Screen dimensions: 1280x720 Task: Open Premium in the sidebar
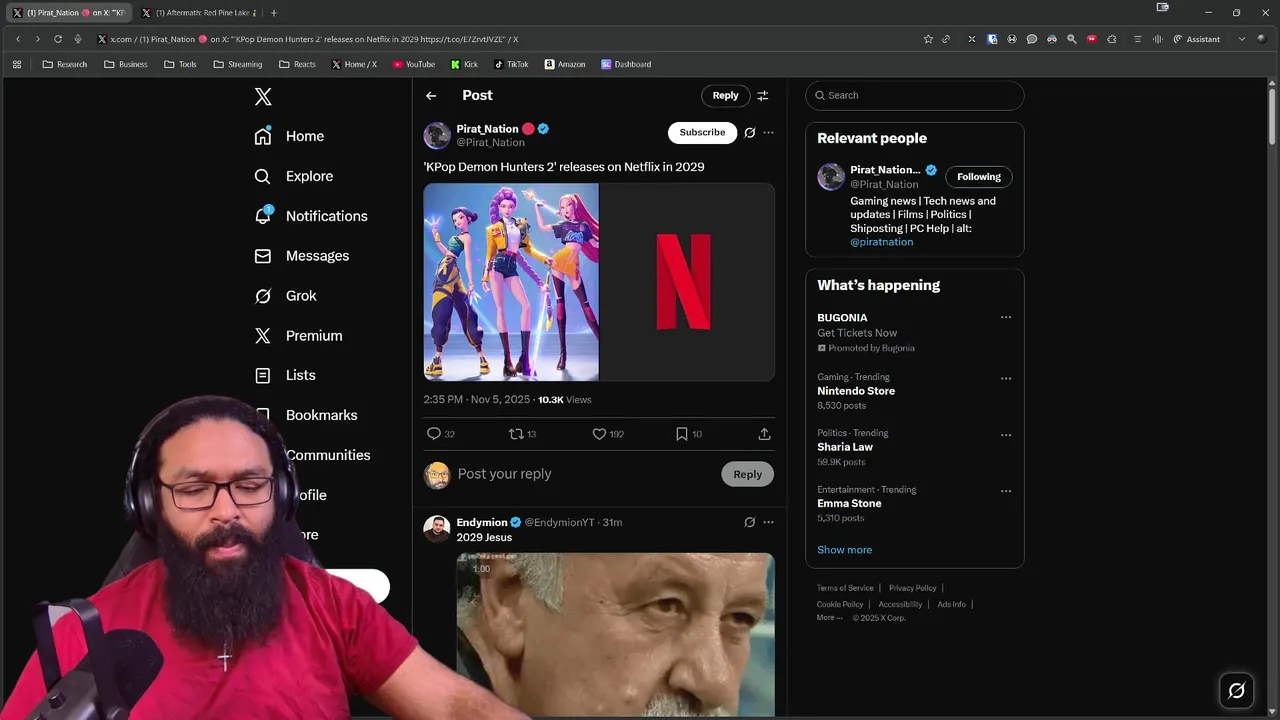point(298,336)
